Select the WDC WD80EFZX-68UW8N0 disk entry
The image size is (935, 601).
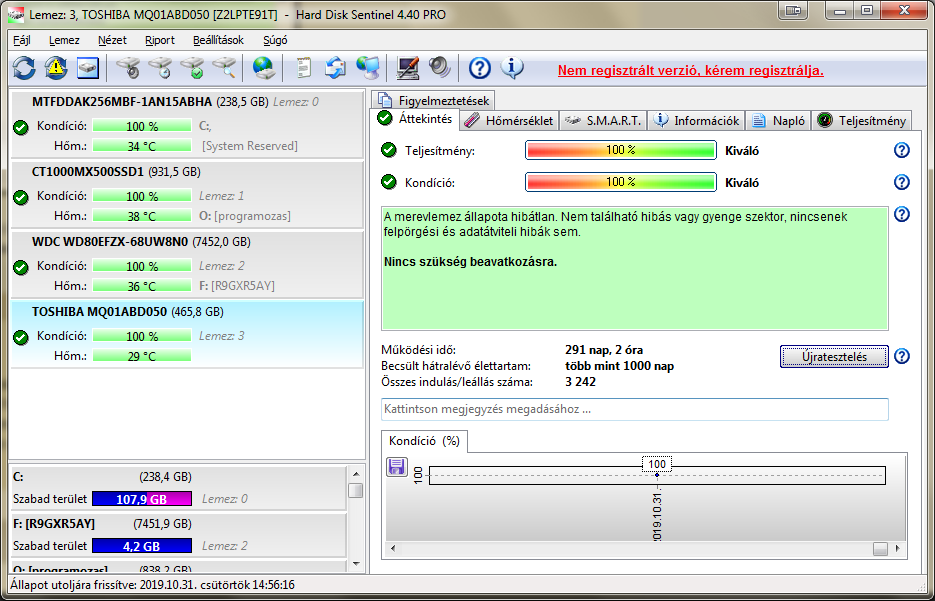[x=187, y=265]
